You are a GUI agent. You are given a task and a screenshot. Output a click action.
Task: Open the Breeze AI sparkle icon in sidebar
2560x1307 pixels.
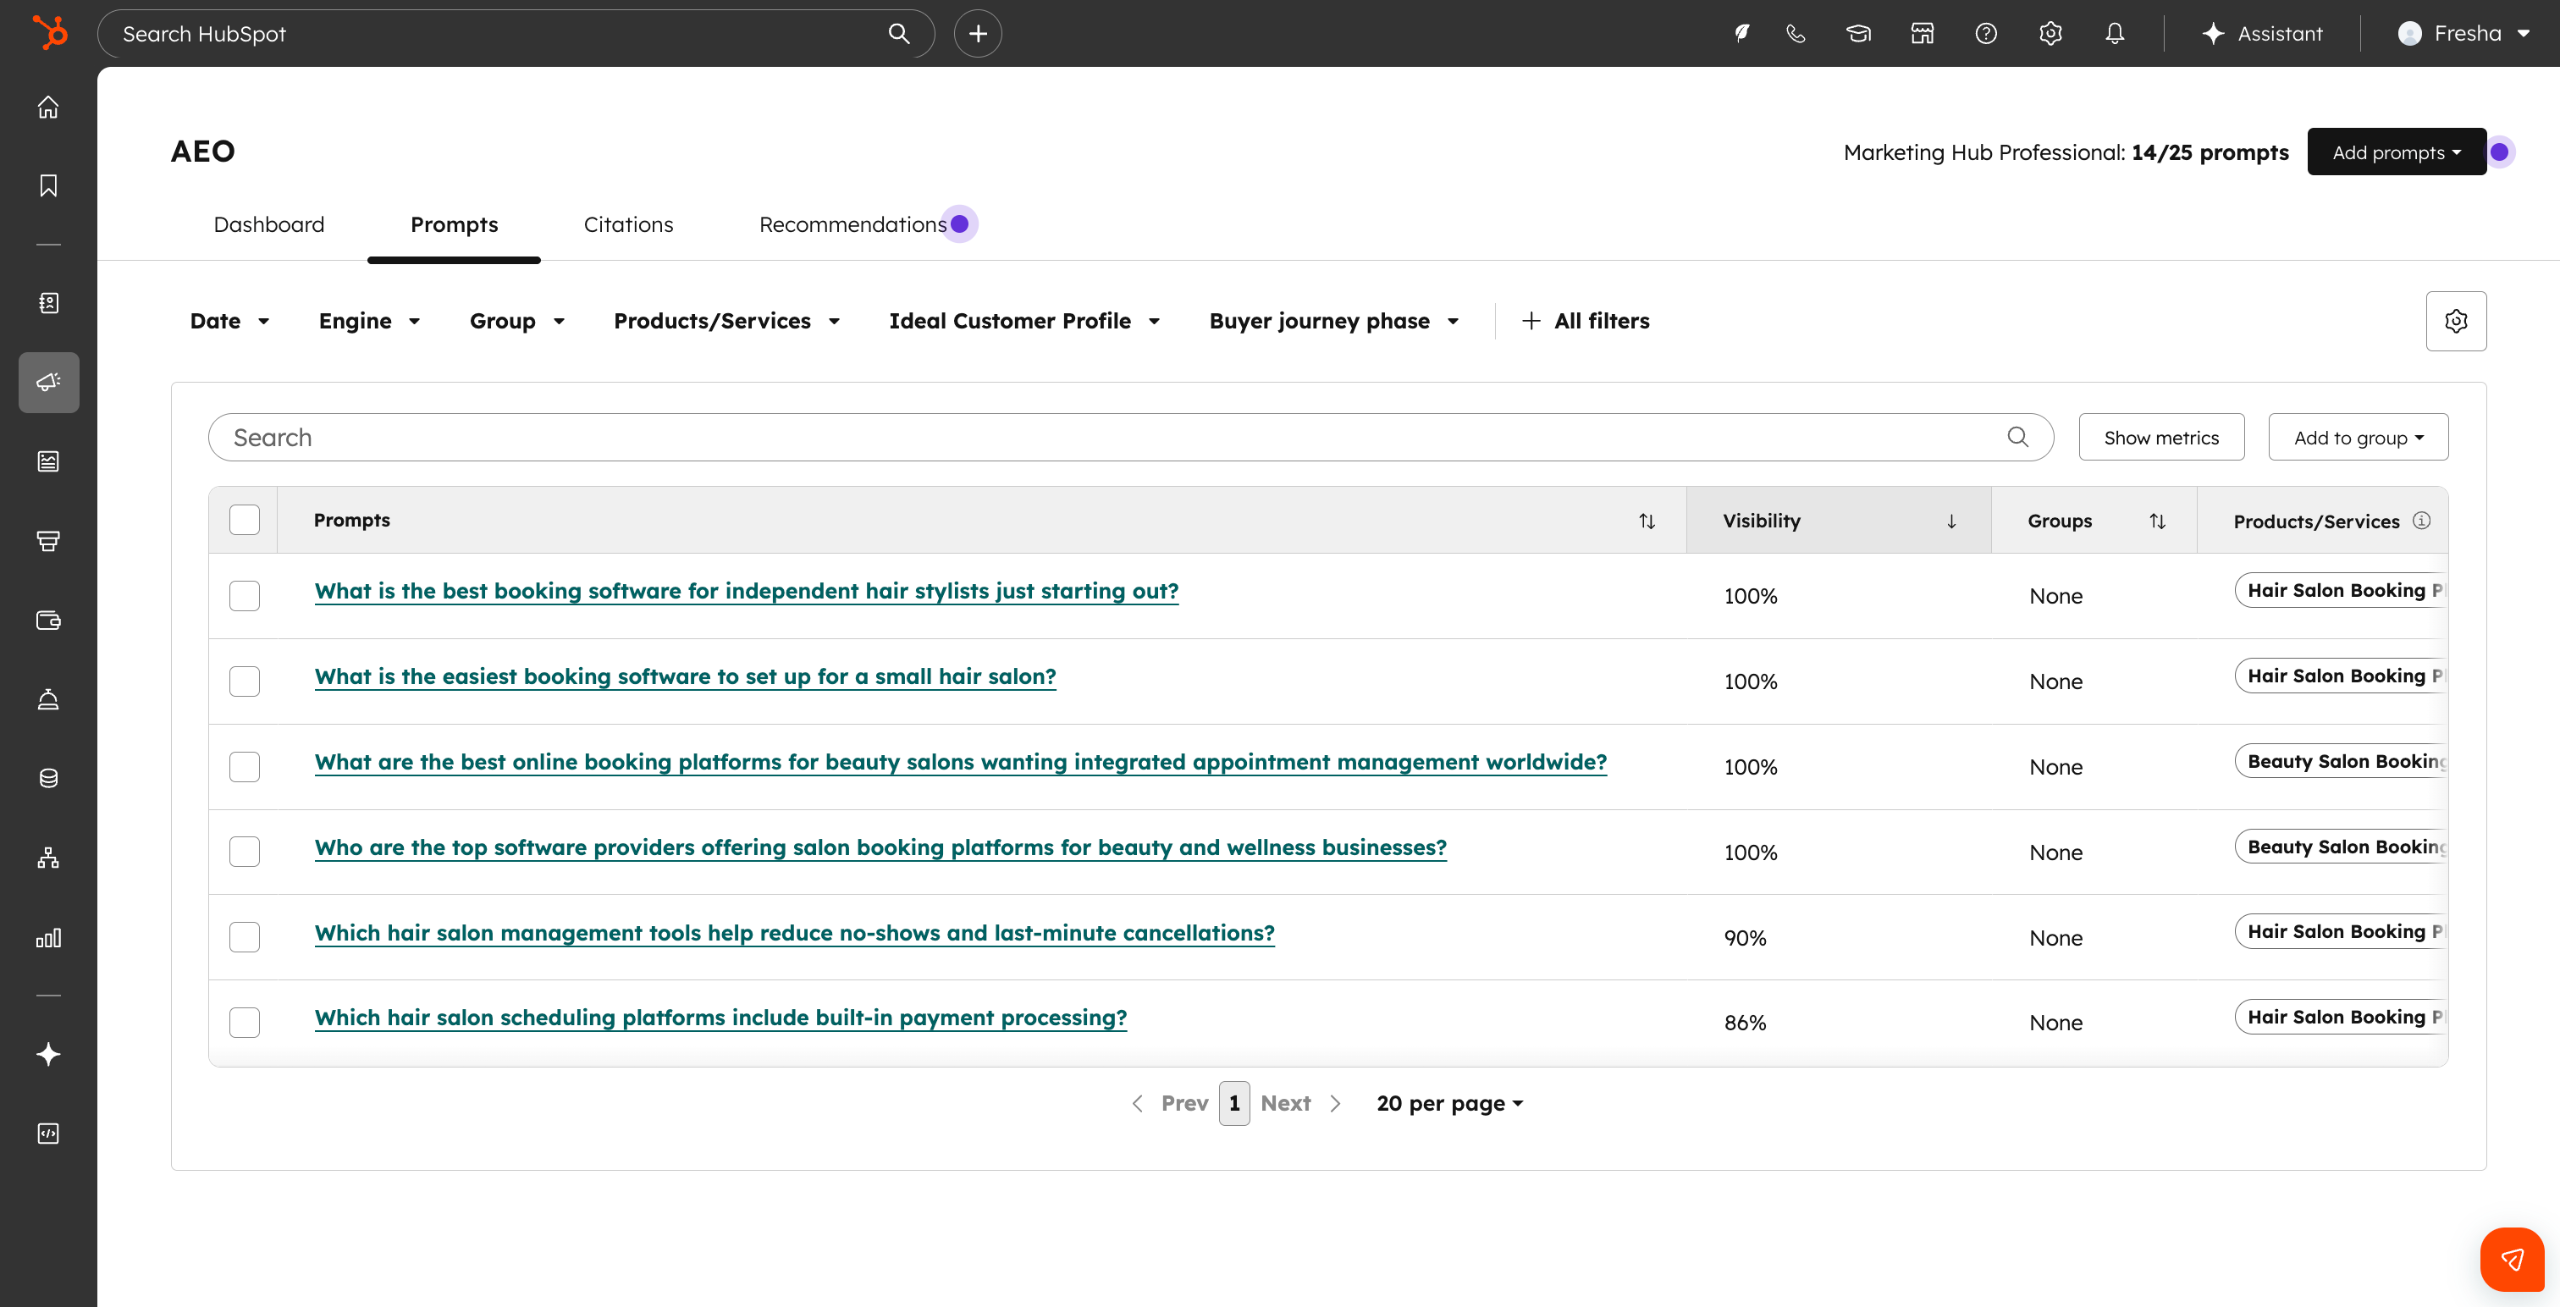click(x=48, y=1054)
